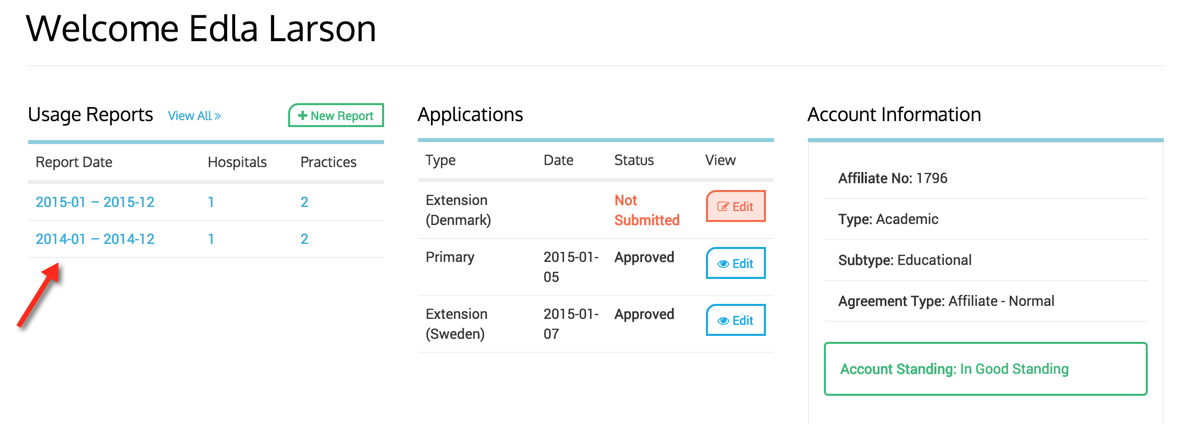Click the Not Submitted status text

pos(646,210)
